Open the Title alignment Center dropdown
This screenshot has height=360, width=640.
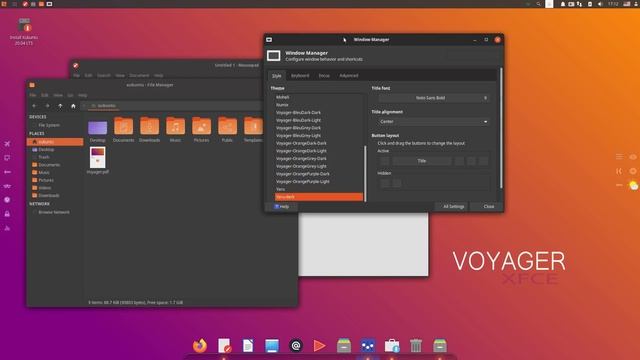[434, 122]
